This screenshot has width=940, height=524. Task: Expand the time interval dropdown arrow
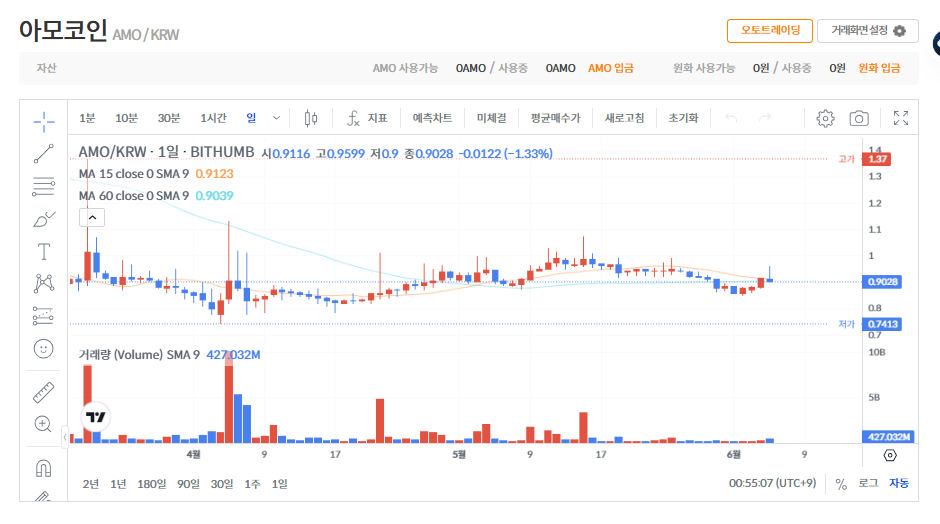276,118
